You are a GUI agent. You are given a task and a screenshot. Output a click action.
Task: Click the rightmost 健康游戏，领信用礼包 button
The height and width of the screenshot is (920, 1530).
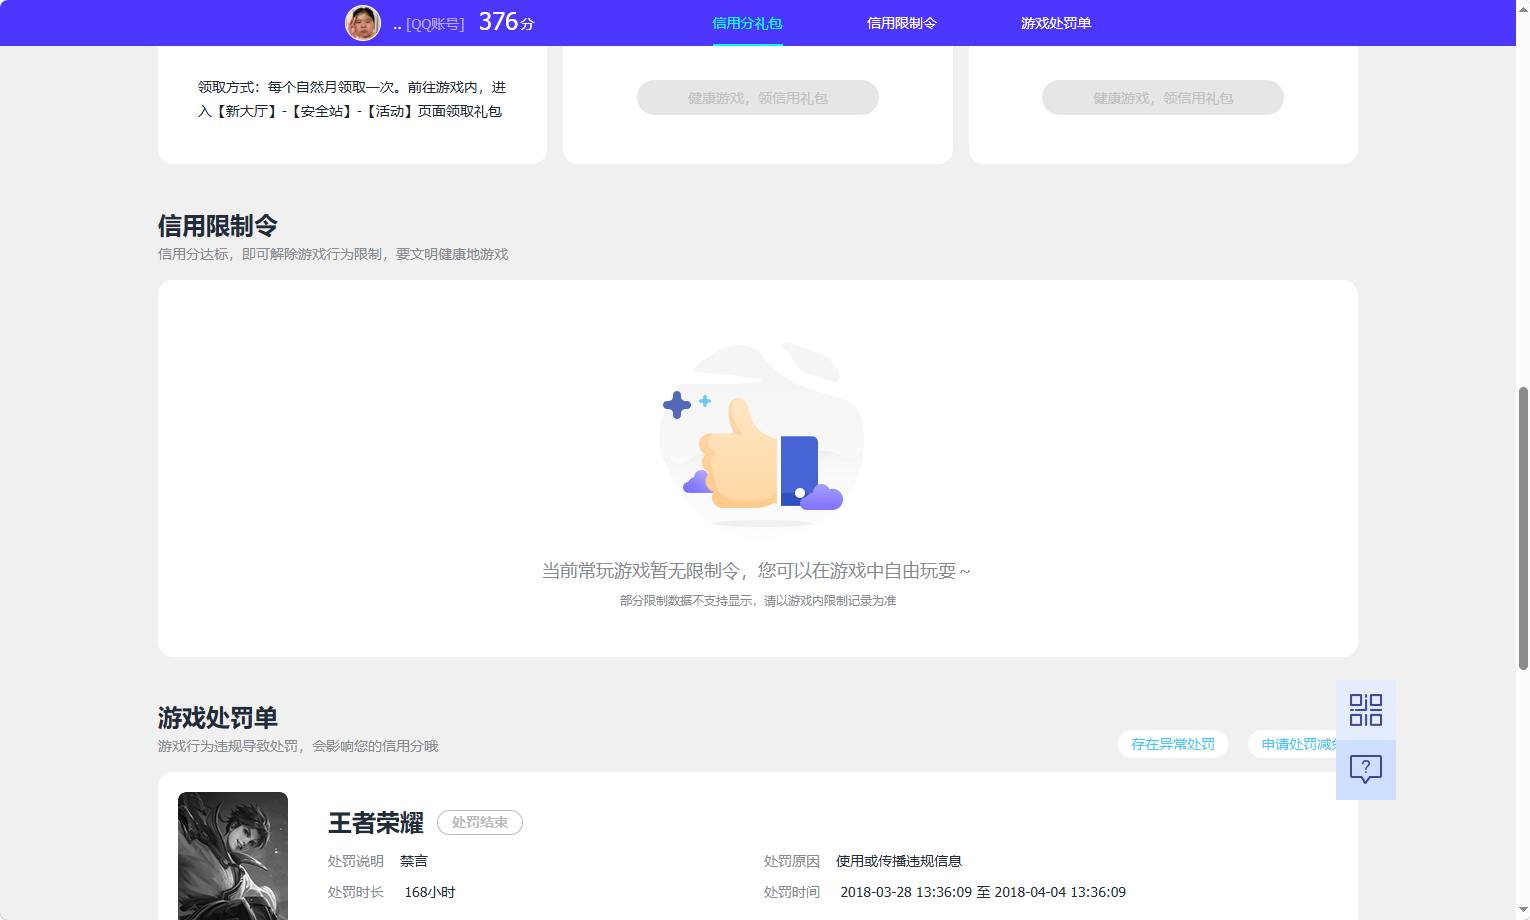[1163, 98]
